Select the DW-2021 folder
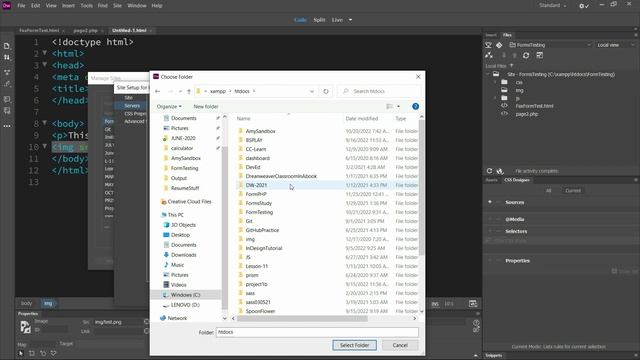This screenshot has height=360, width=640. tap(256, 185)
